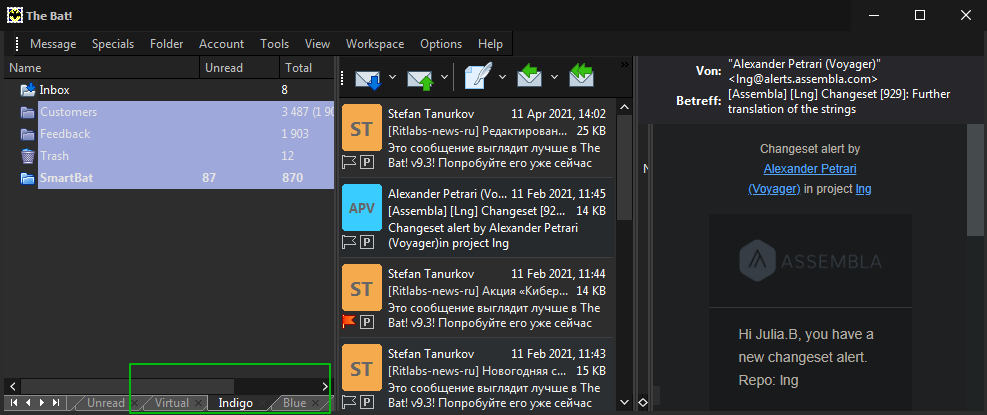987x415 pixels.
Task: Click the APV avatar of Alexander Petrari message
Action: pyautogui.click(x=361, y=207)
